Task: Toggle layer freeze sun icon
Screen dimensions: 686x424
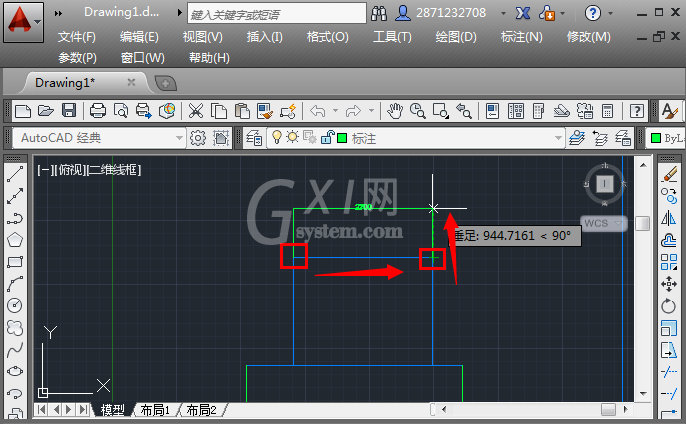Action: 292,137
